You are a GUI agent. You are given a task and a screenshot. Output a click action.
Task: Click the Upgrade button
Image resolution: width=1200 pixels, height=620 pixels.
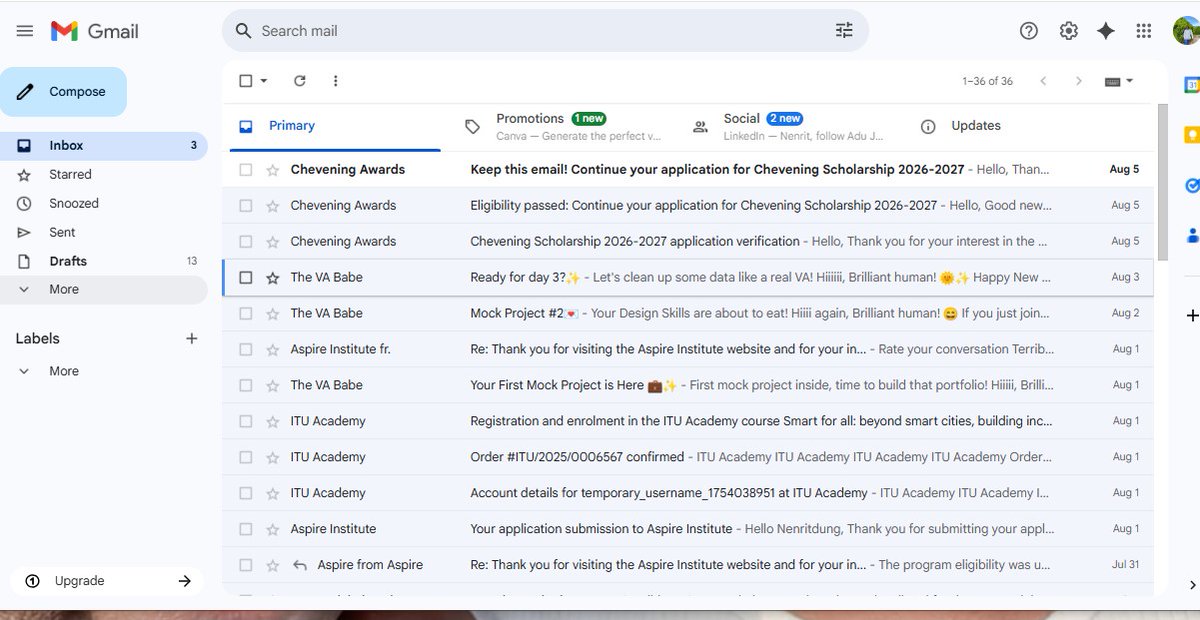107,581
